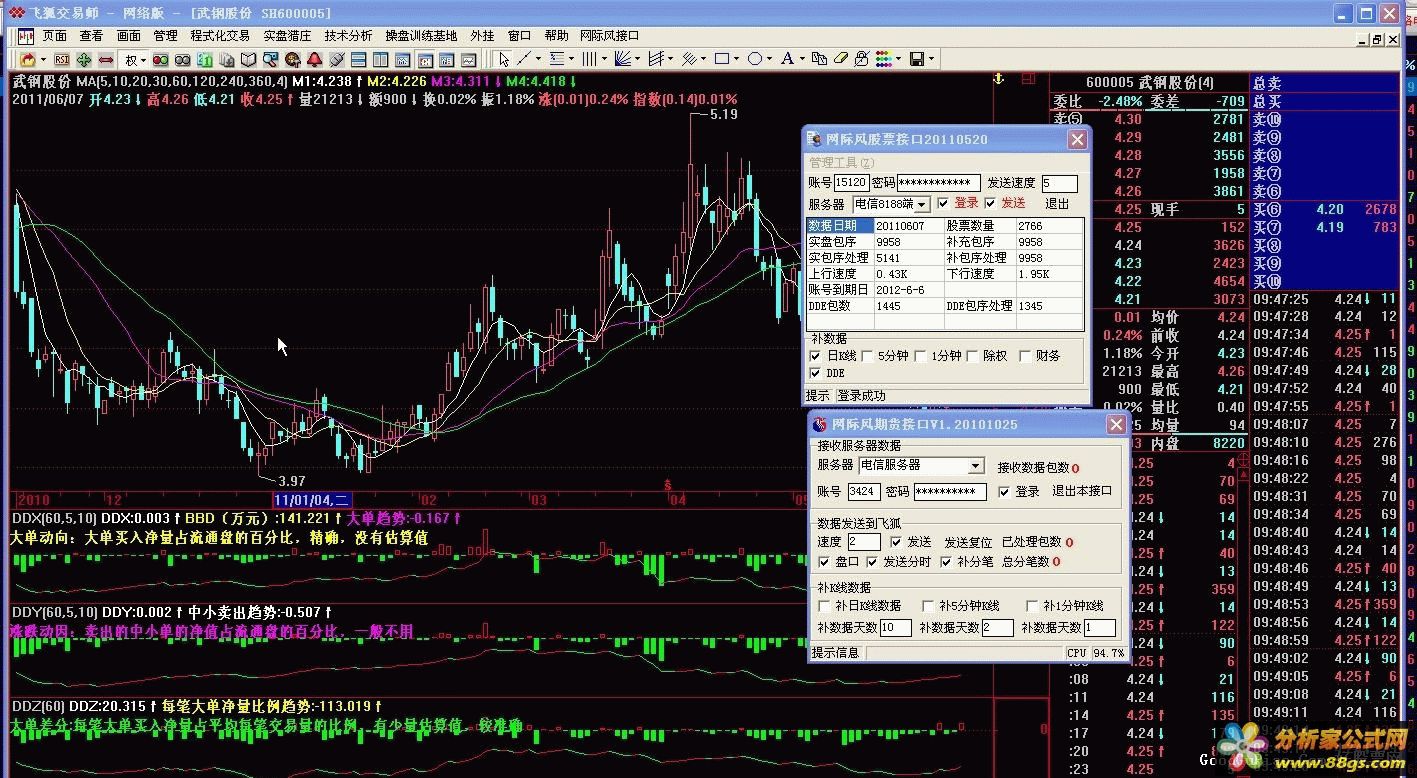Click the copy documents toolbar icon
Image resolution: width=1417 pixels, height=778 pixels.
click(819, 60)
